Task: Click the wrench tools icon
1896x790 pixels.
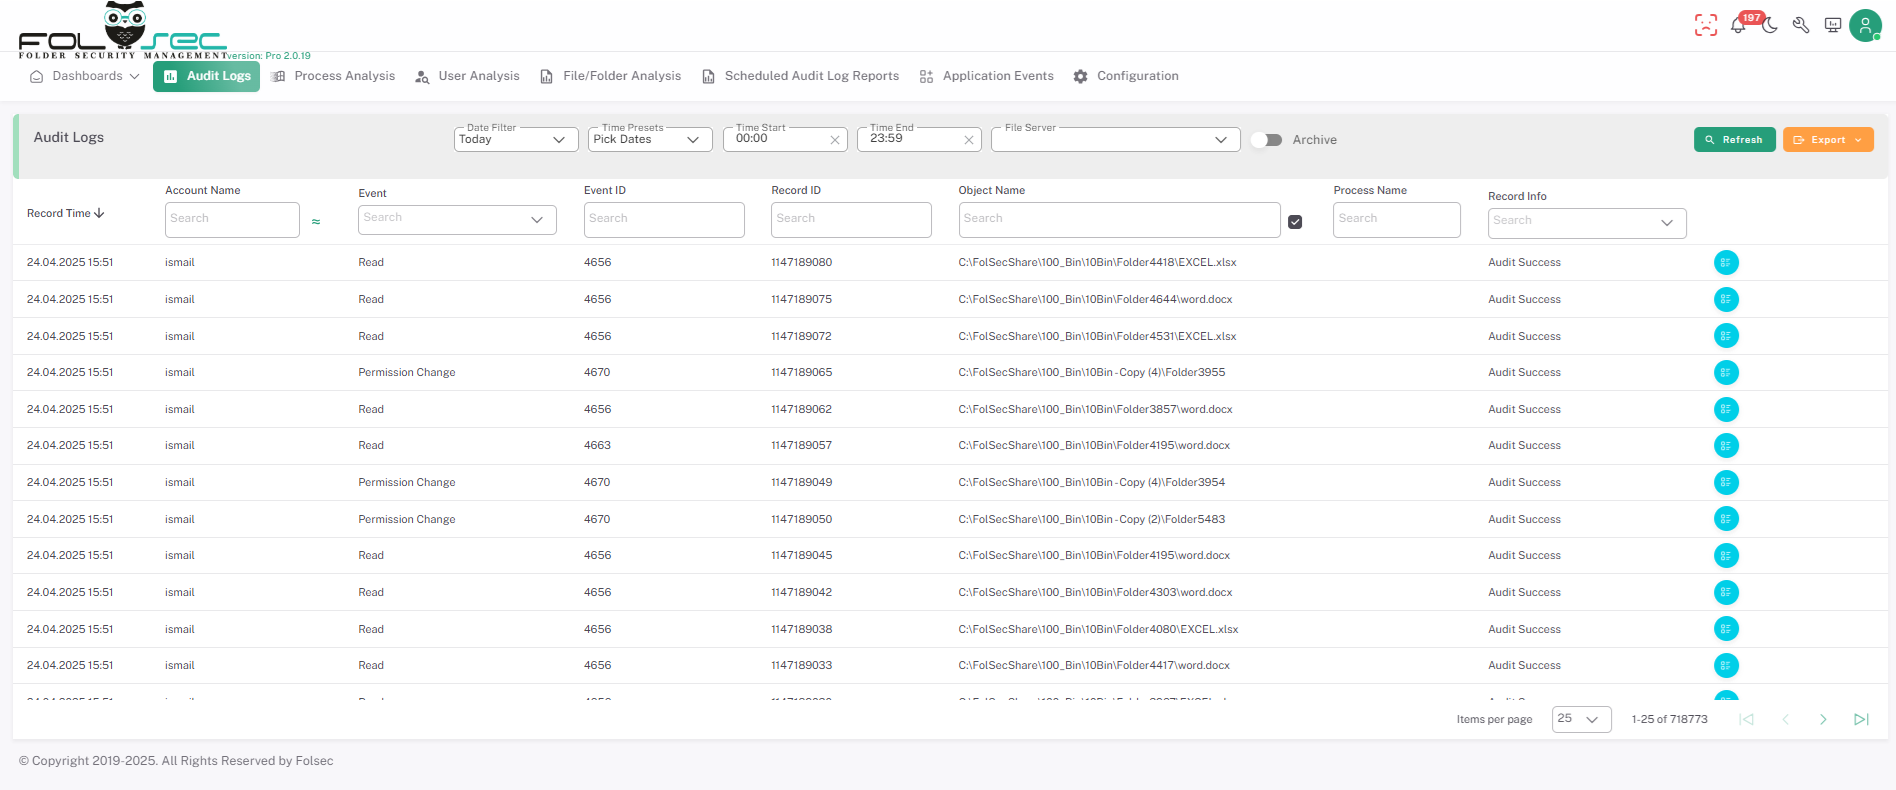Action: coord(1801,26)
